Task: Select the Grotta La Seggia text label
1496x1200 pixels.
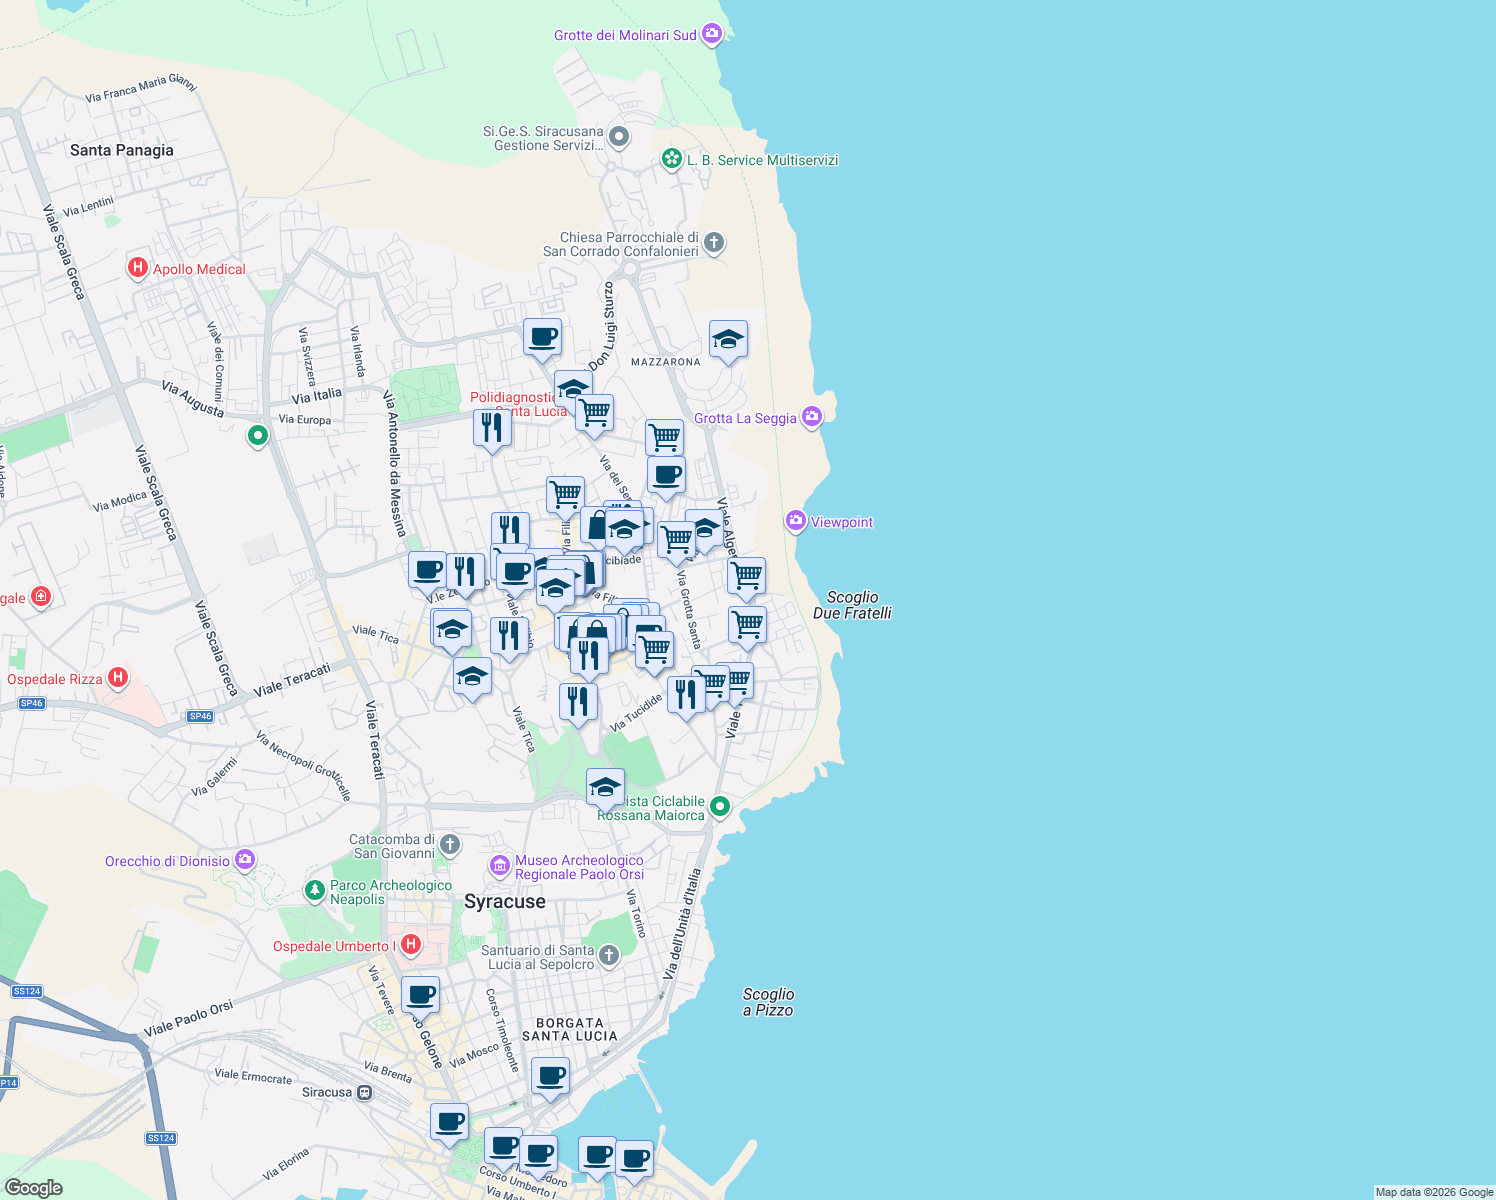Action: pos(745,418)
